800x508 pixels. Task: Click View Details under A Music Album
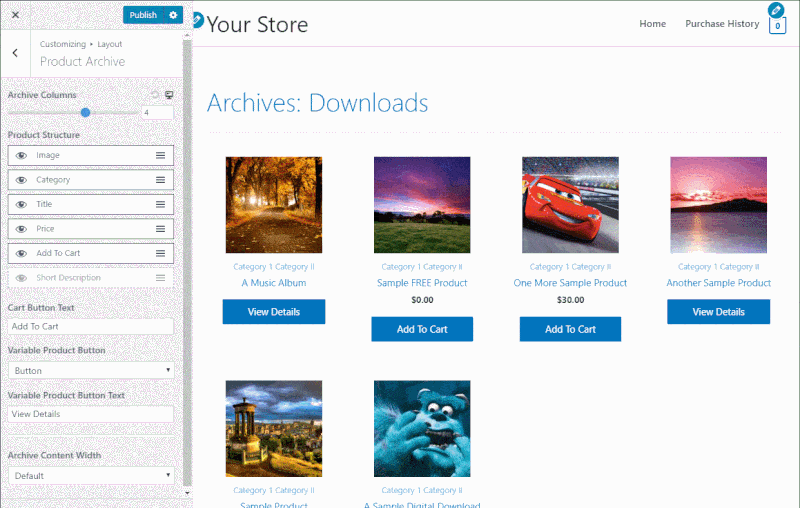click(x=274, y=312)
